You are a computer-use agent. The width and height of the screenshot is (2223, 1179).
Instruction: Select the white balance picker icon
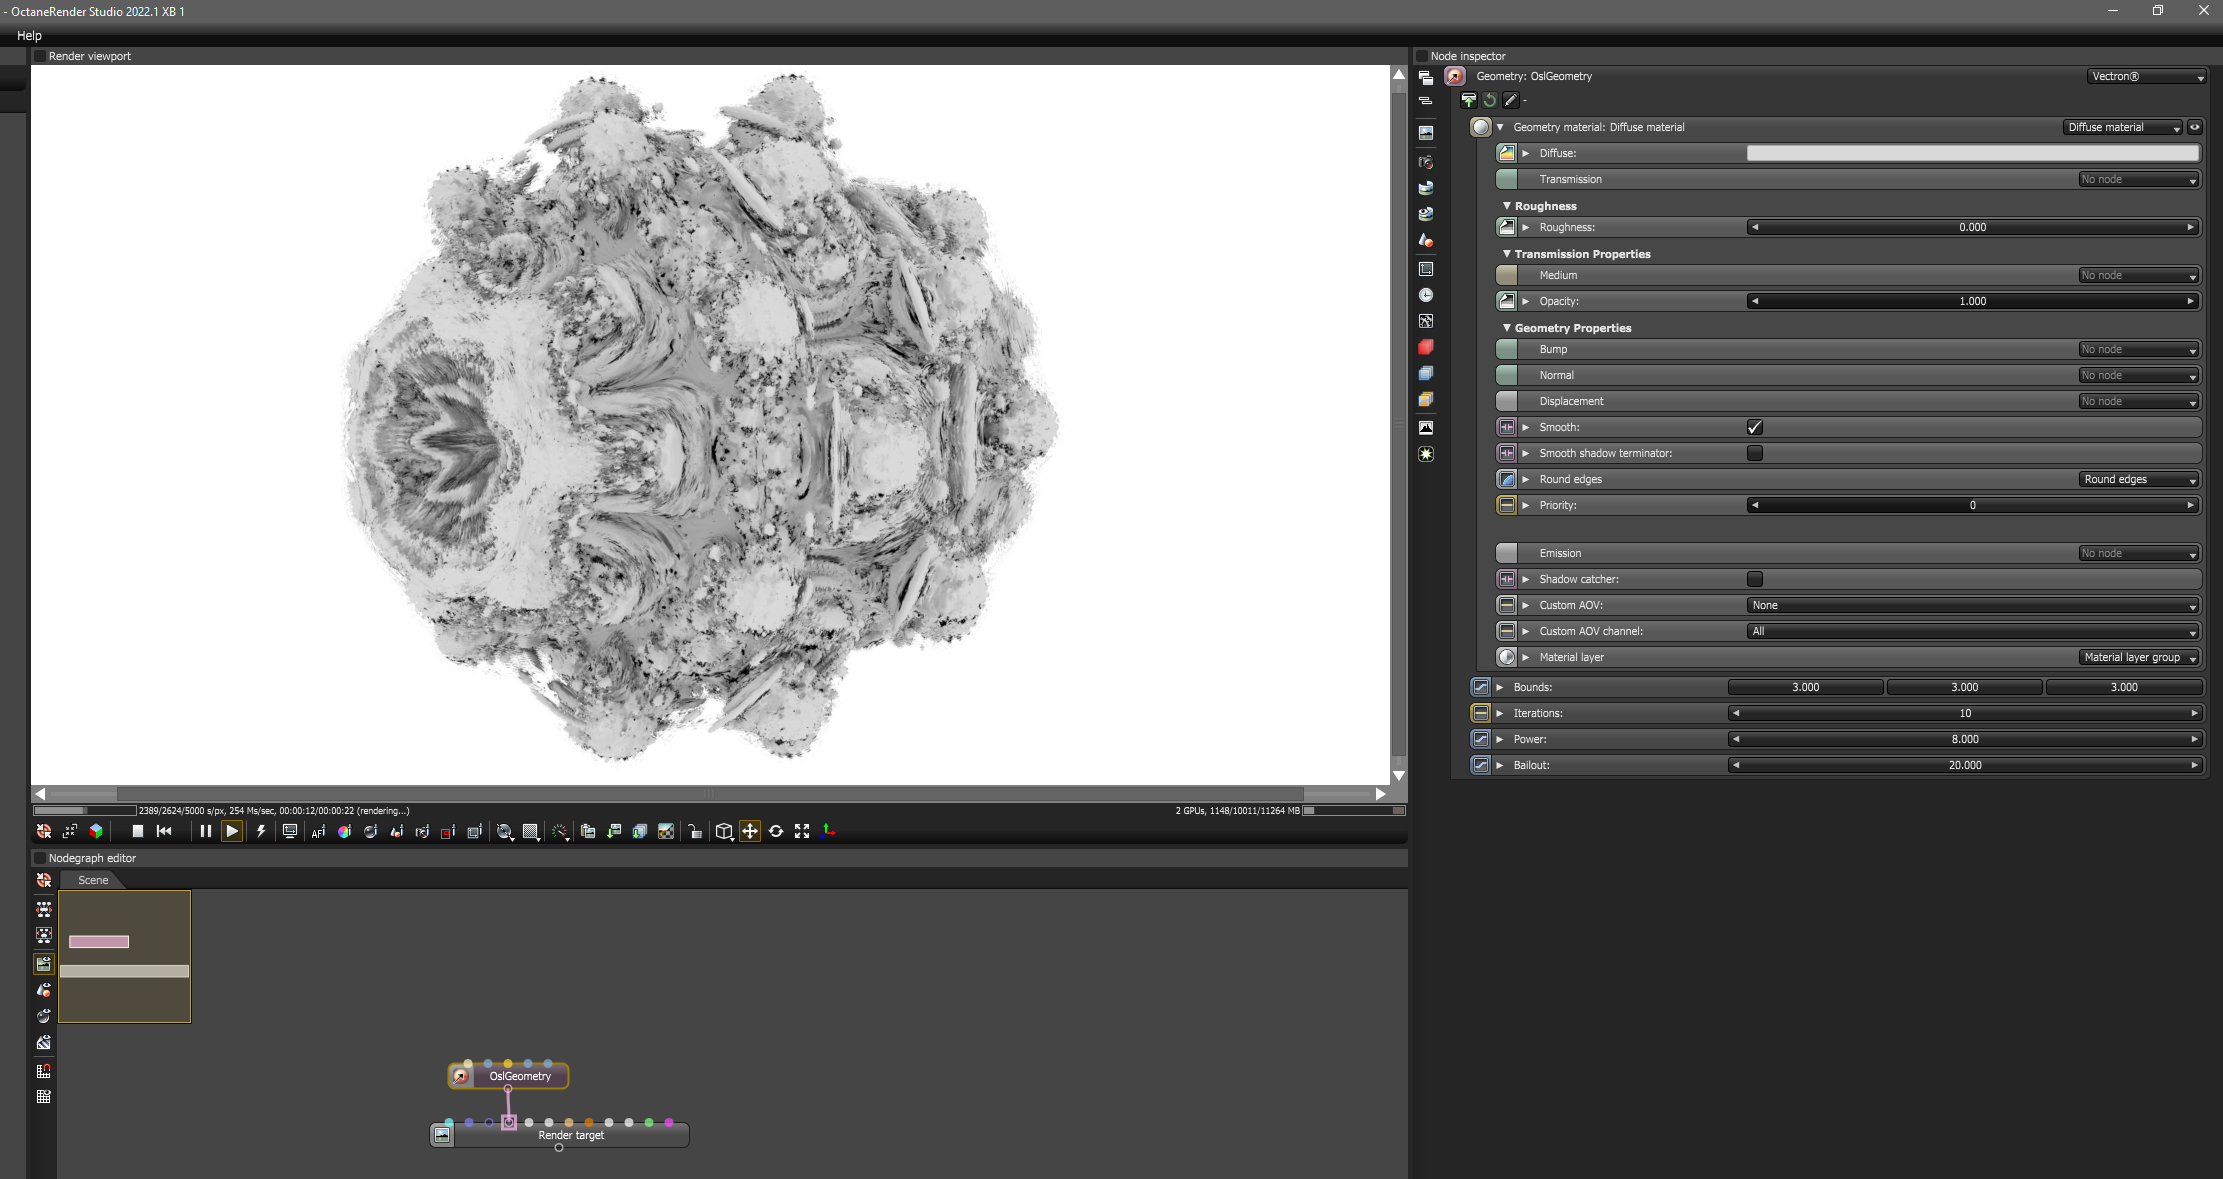pyautogui.click(x=344, y=831)
